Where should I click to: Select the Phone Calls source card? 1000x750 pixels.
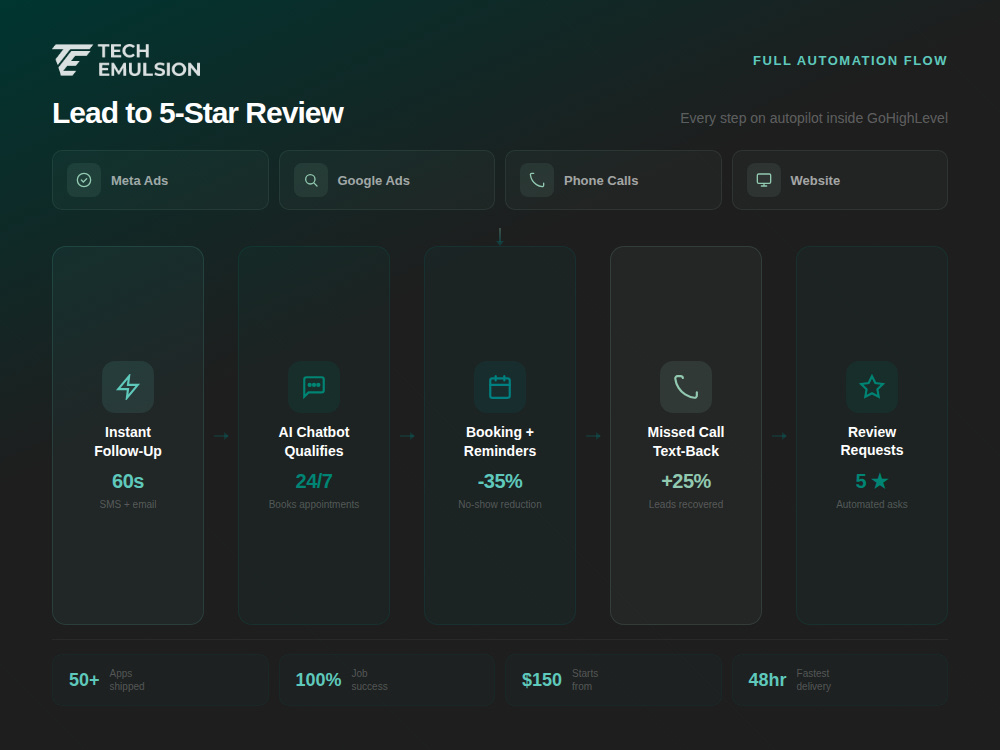(x=614, y=180)
